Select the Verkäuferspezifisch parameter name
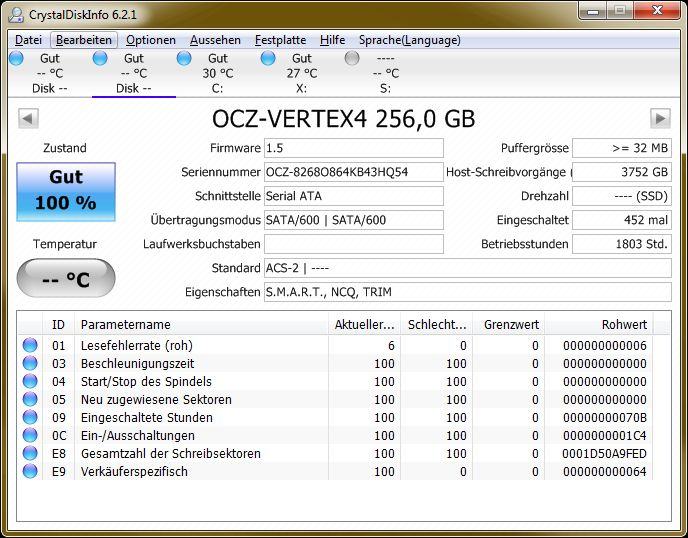This screenshot has height=538, width=688. coord(134,472)
